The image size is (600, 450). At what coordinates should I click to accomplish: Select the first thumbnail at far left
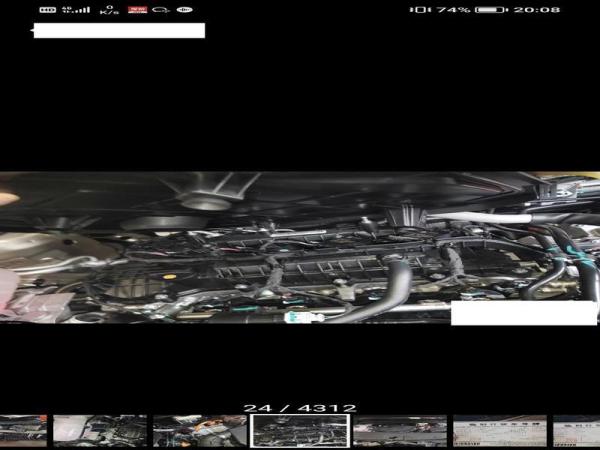(22, 431)
